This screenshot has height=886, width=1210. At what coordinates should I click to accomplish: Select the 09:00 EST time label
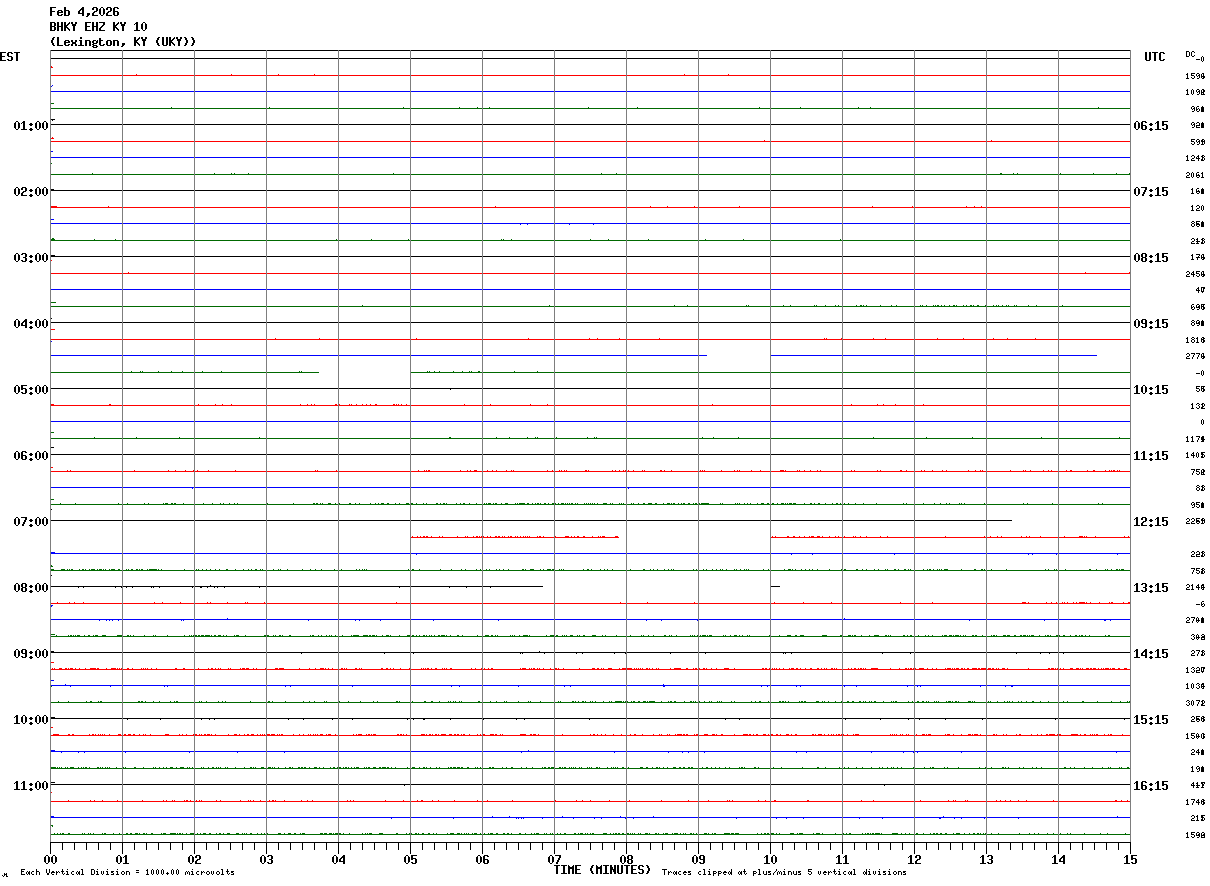point(31,654)
